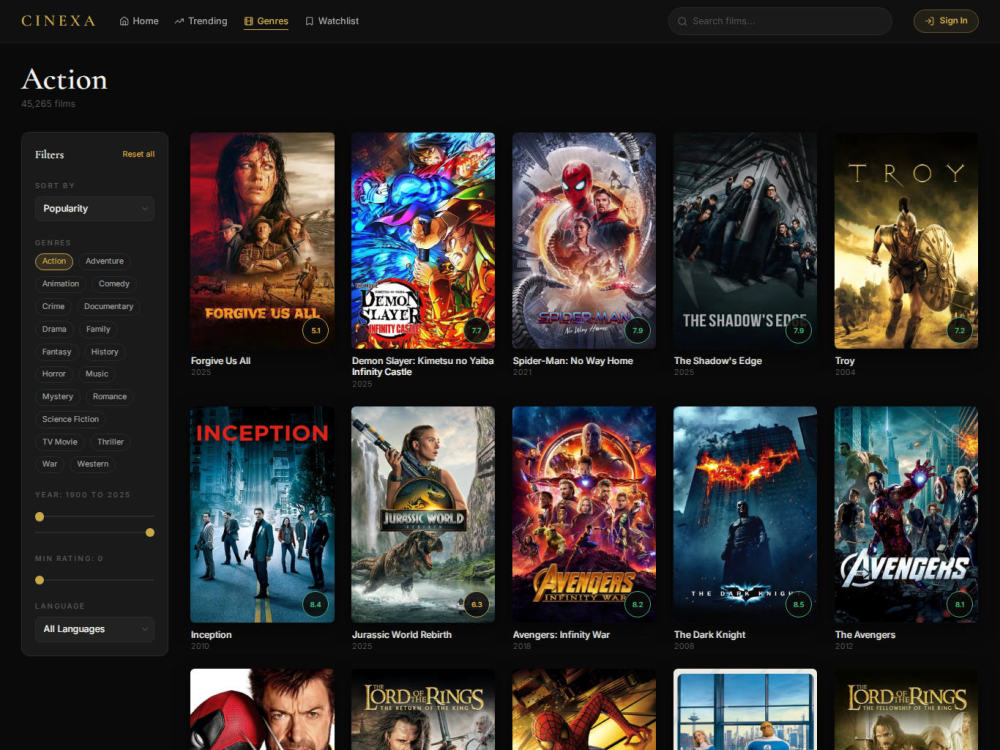Toggle the Family genre chip
The image size is (1000, 750).
(x=98, y=329)
